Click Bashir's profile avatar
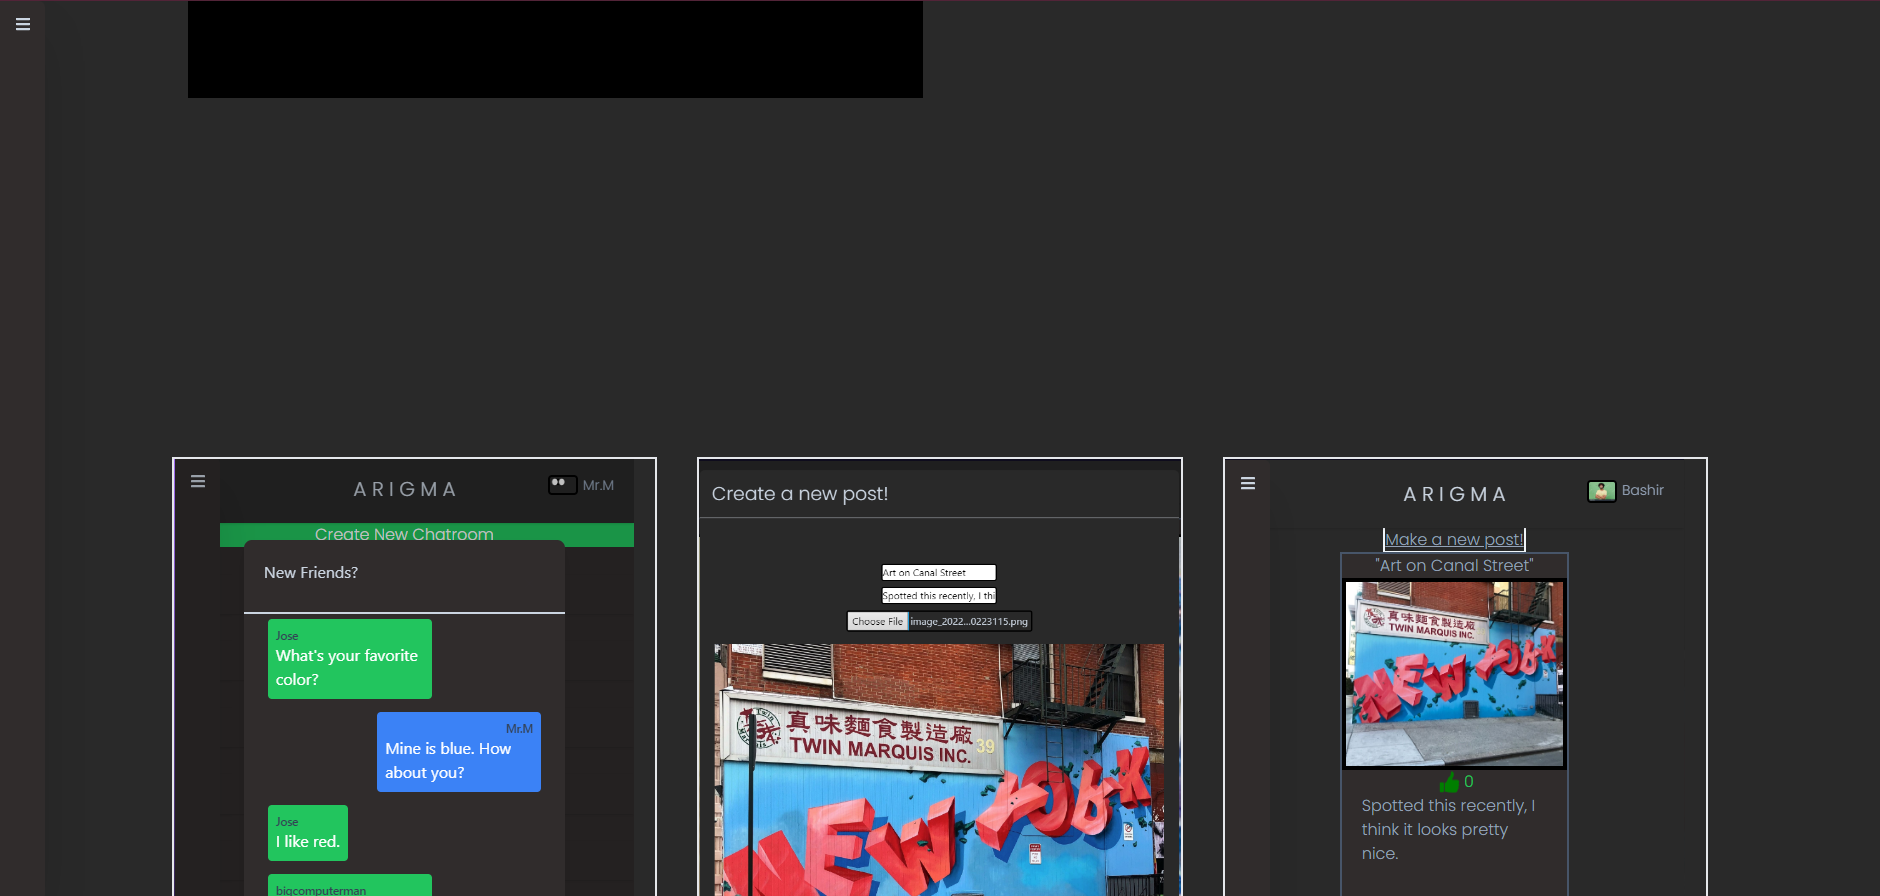This screenshot has height=896, width=1880. pos(1602,491)
